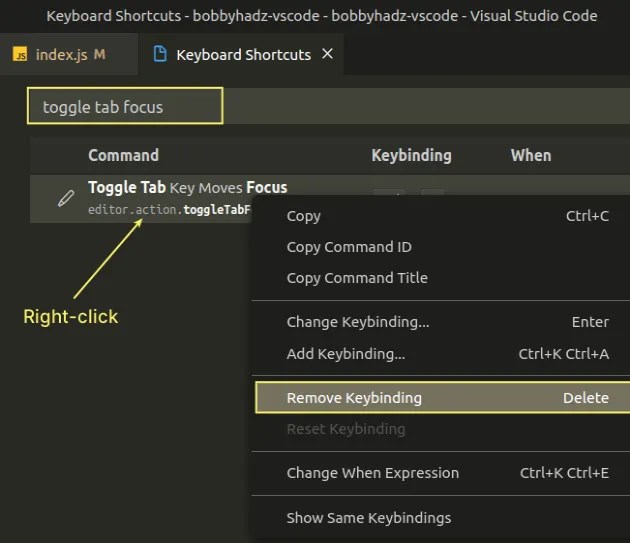This screenshot has height=543, width=630.
Task: Click the Command column header
Action: coord(123,156)
